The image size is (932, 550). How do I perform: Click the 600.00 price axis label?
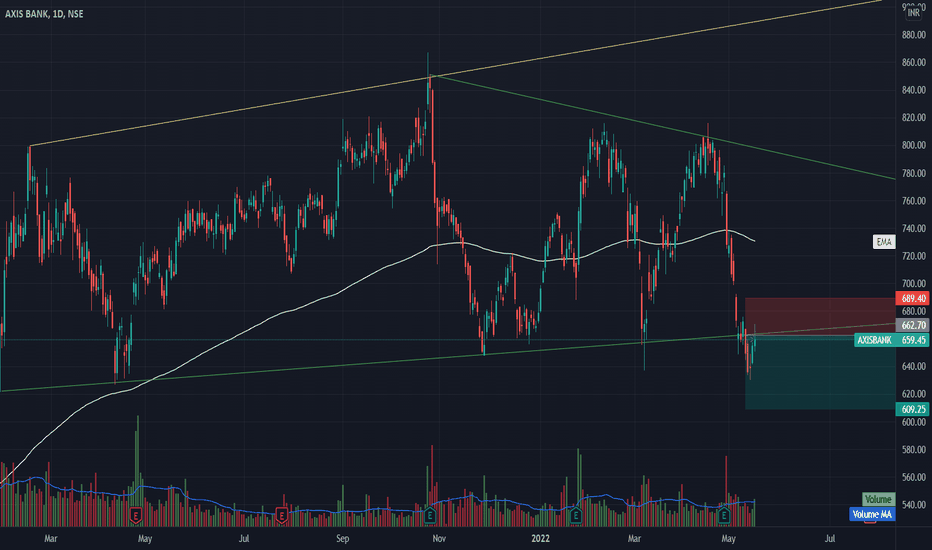(x=914, y=422)
